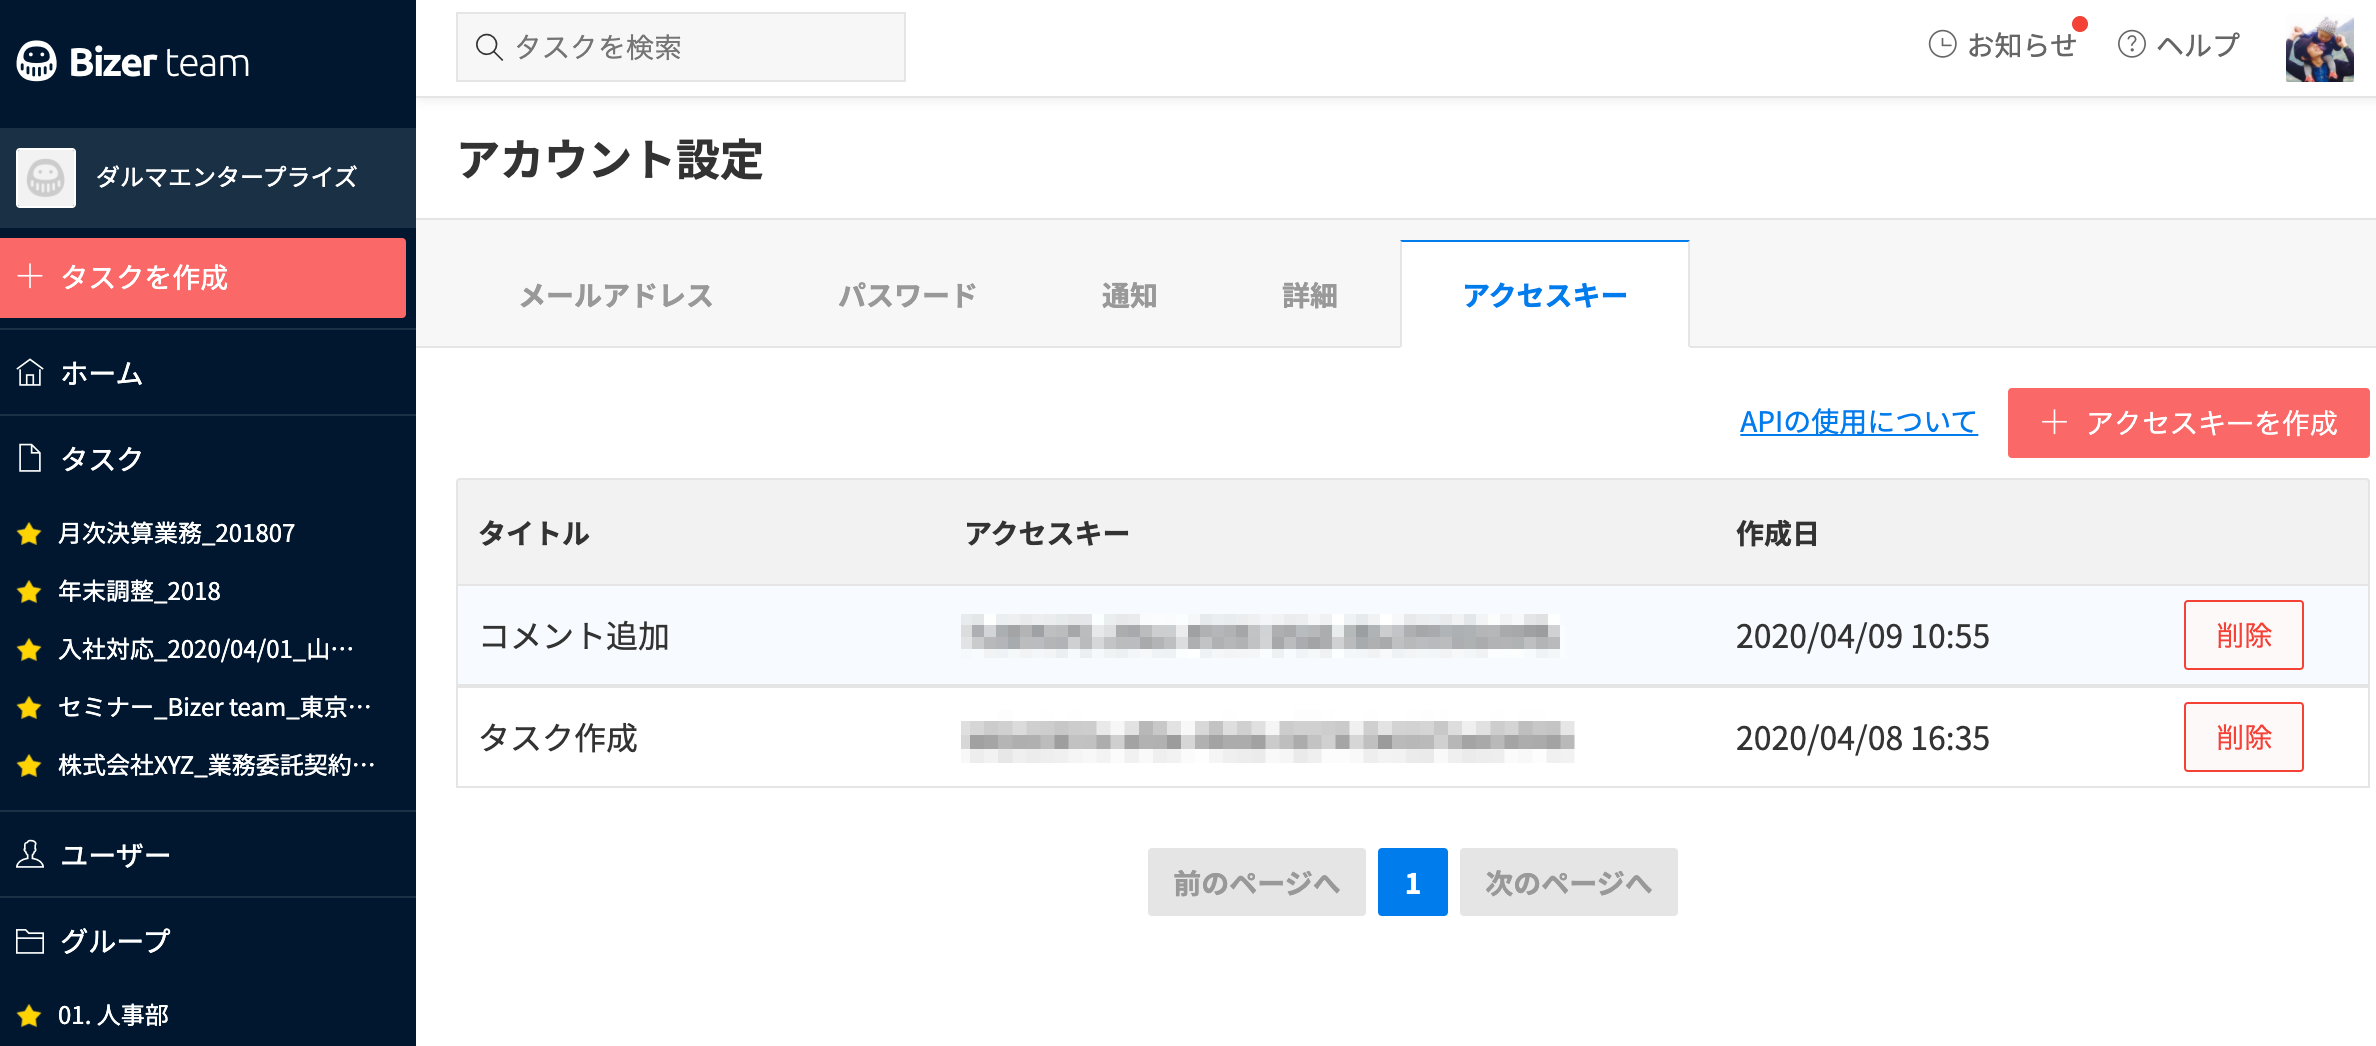This screenshot has height=1046, width=2376.
Task: Open the APIの使用について link
Action: 1859,422
